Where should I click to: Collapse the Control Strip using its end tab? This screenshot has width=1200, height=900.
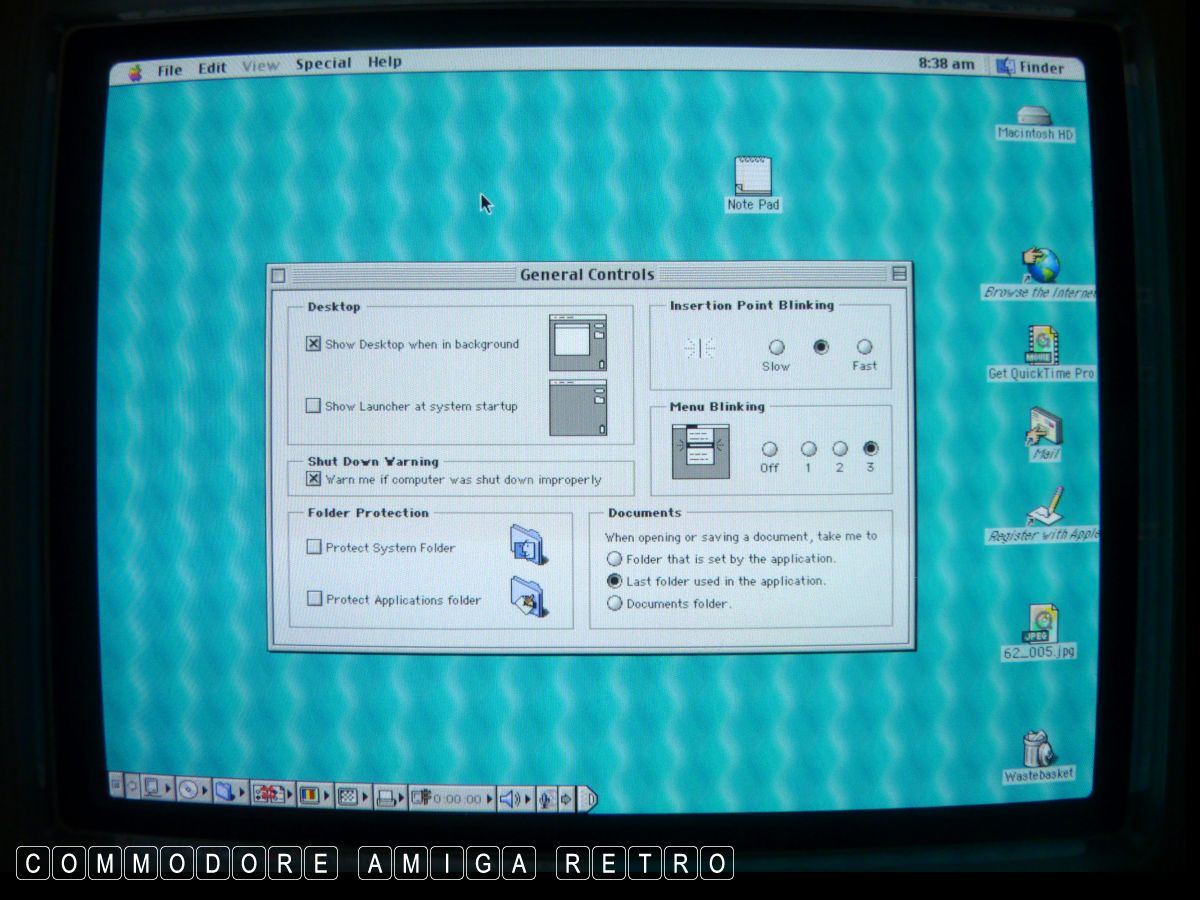click(589, 798)
